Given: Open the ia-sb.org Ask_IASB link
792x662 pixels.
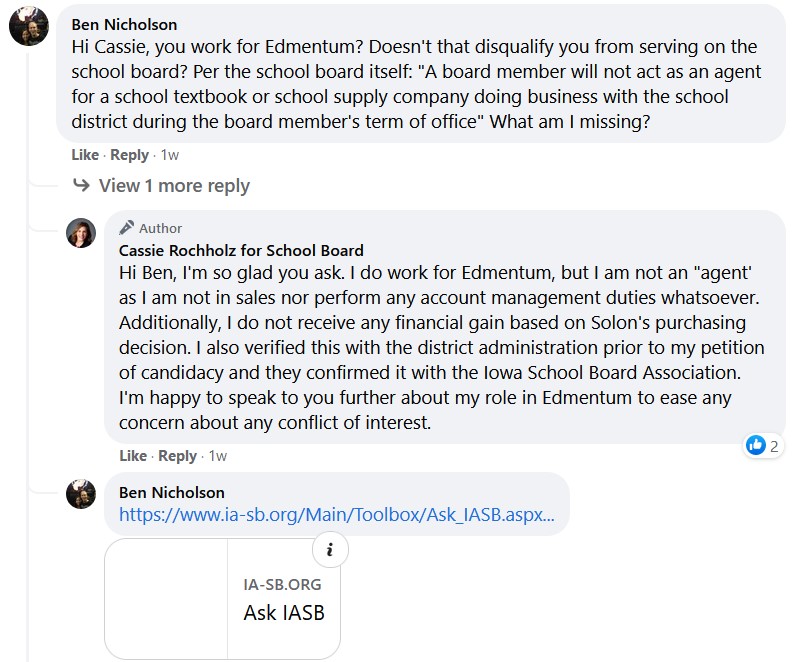Looking at the screenshot, I should click(x=336, y=516).
